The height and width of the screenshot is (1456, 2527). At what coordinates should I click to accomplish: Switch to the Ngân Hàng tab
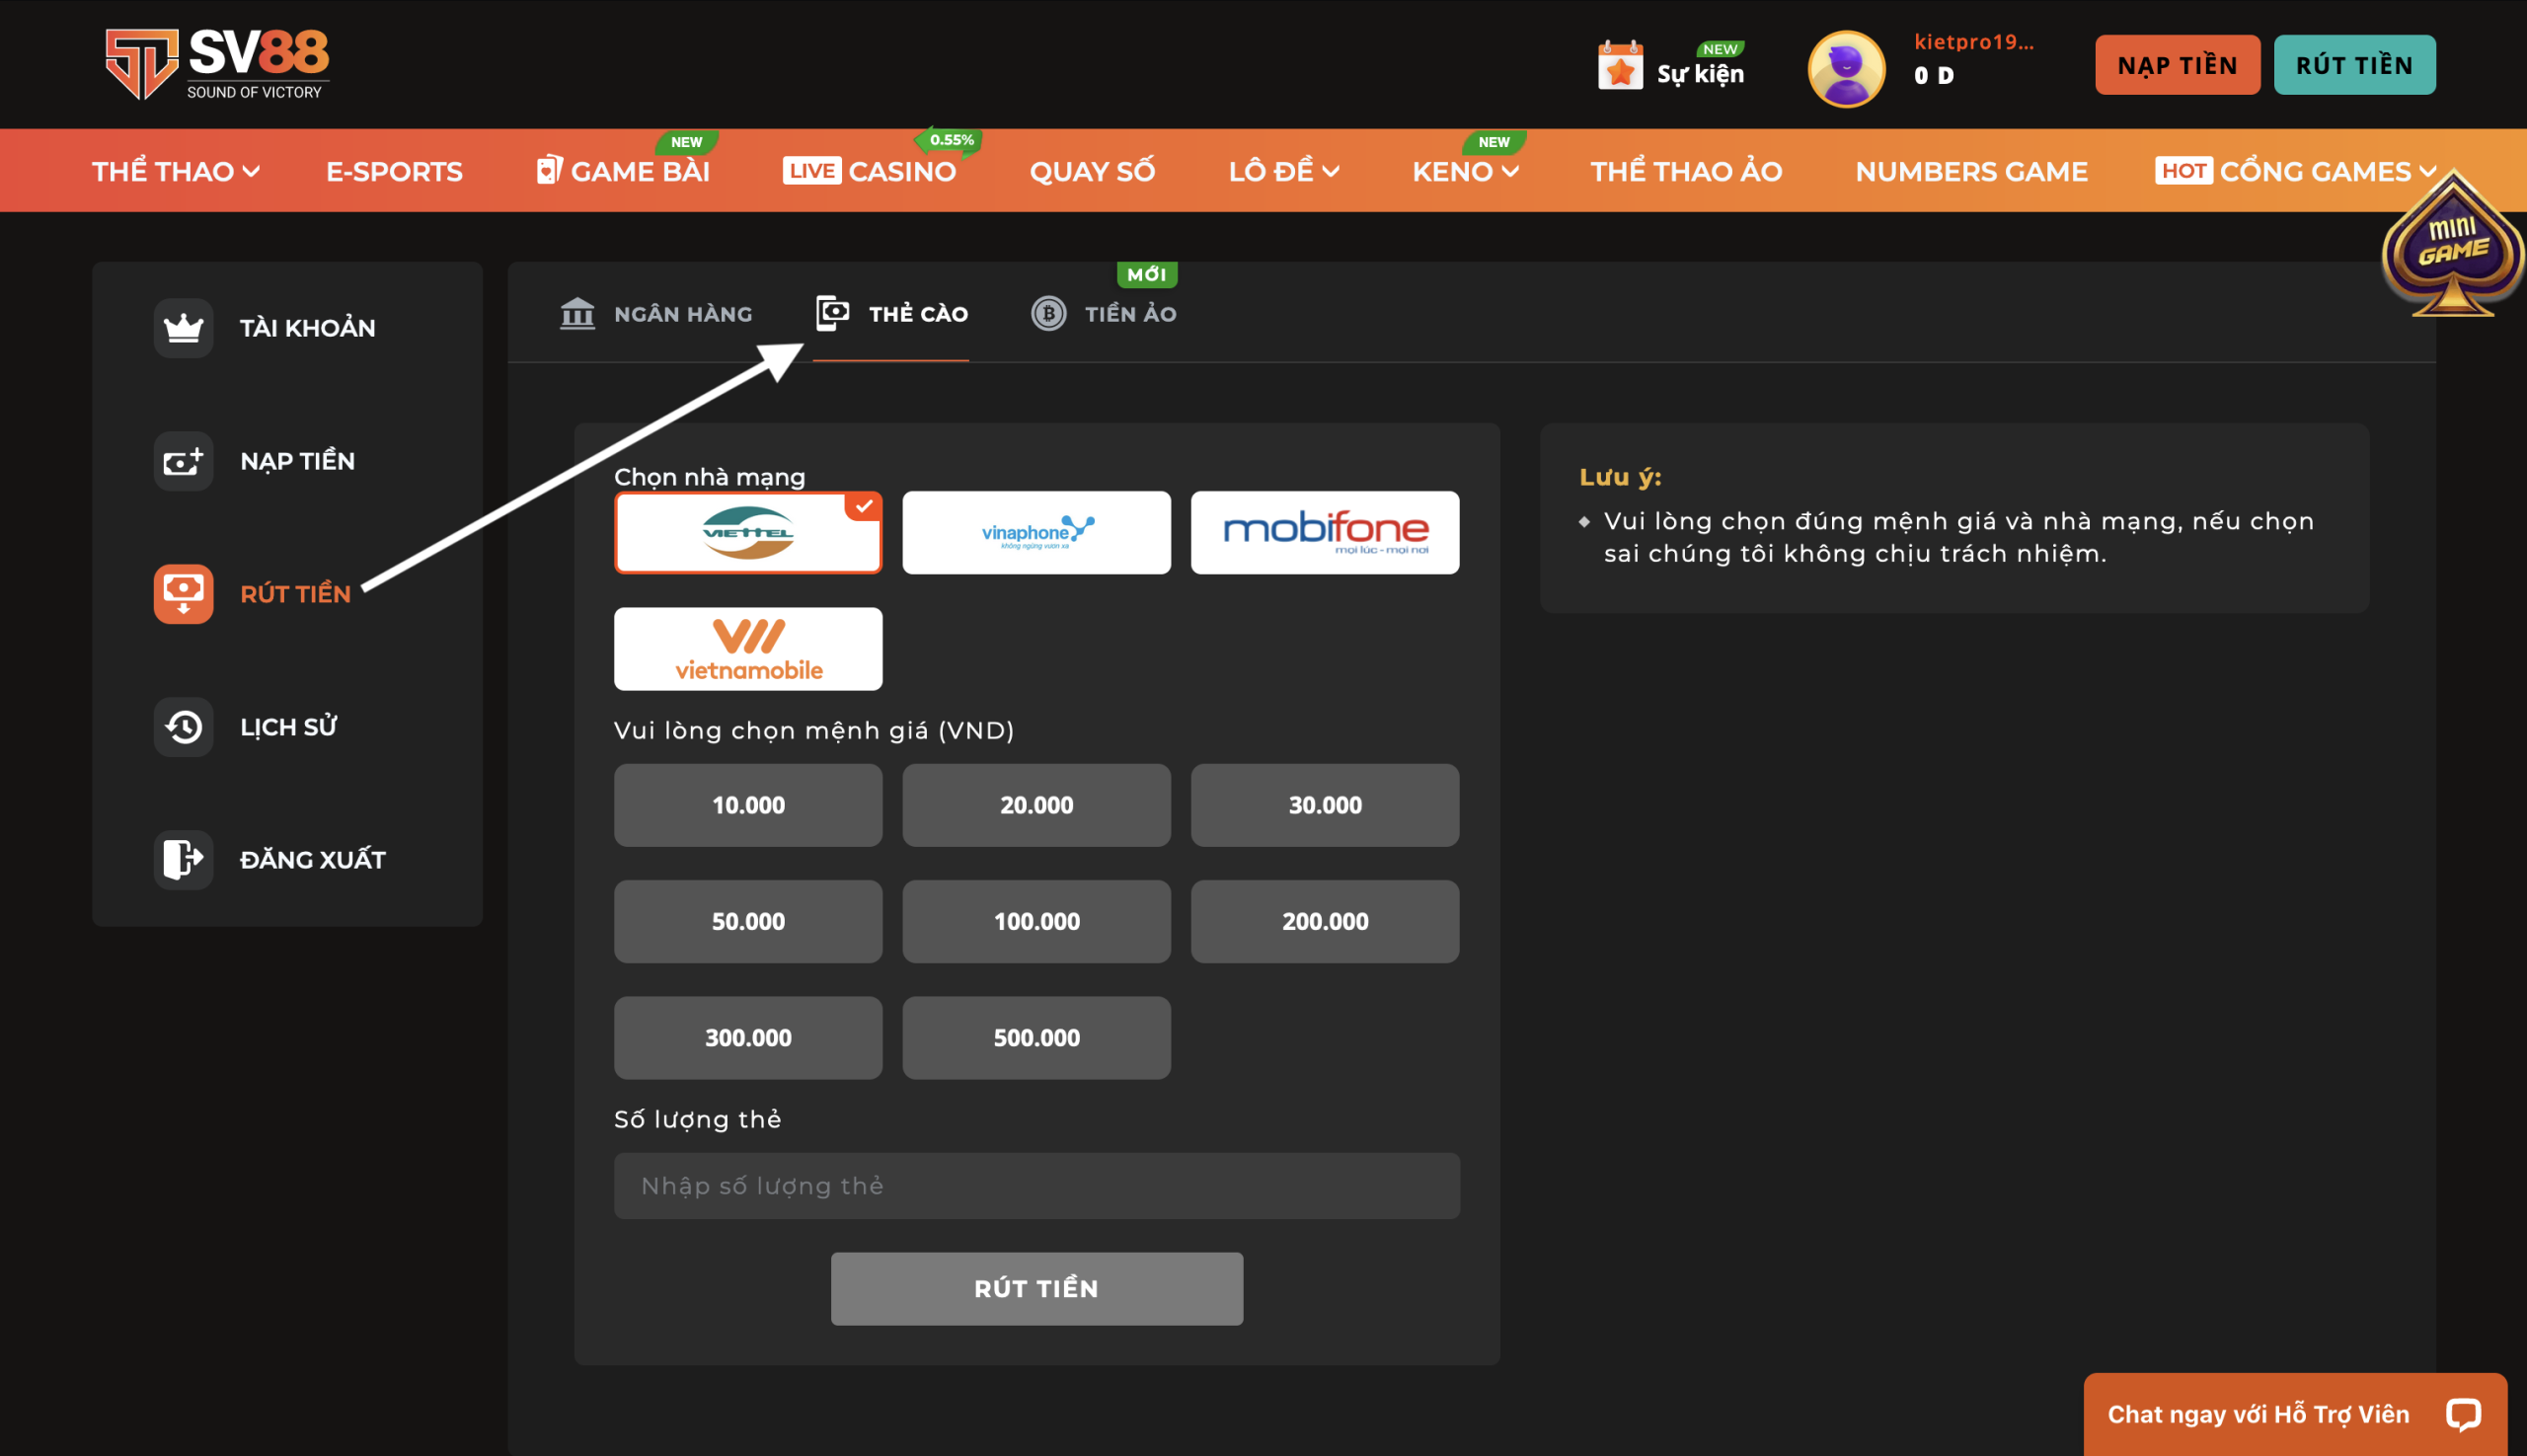point(657,314)
